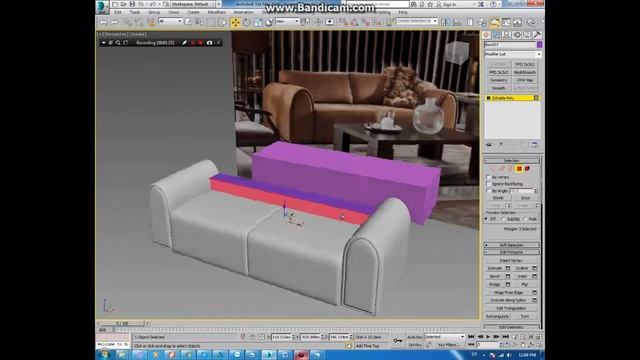
Task: Click the Set Key large key icon
Action: point(398,340)
